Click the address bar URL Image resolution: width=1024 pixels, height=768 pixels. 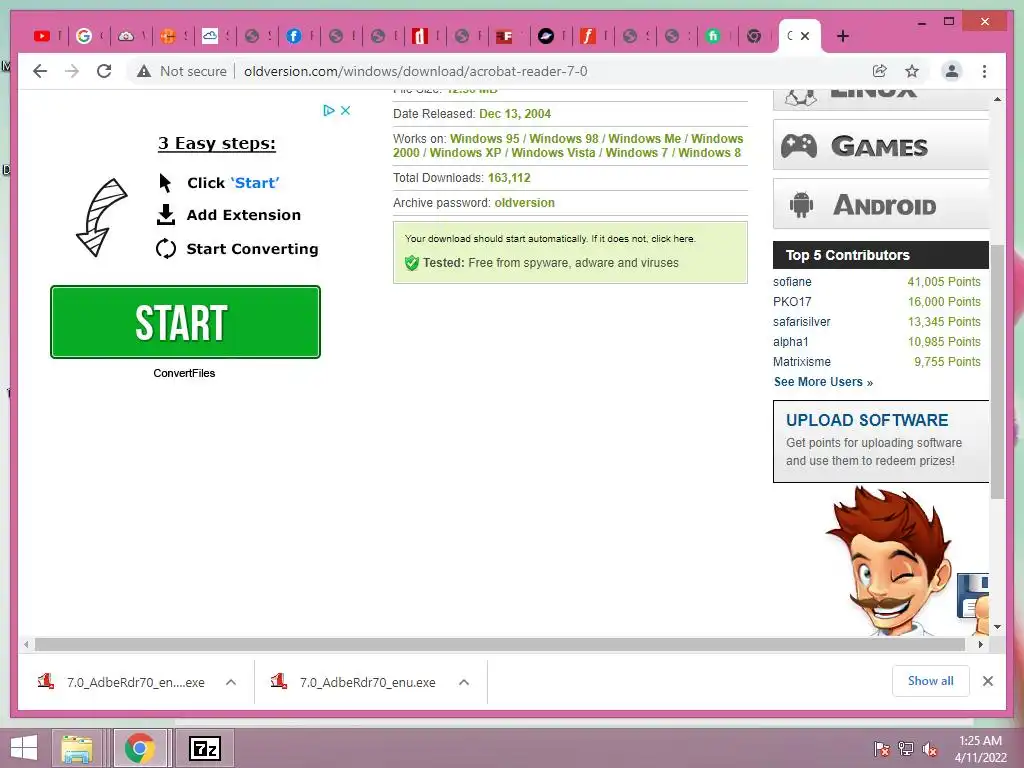[415, 71]
